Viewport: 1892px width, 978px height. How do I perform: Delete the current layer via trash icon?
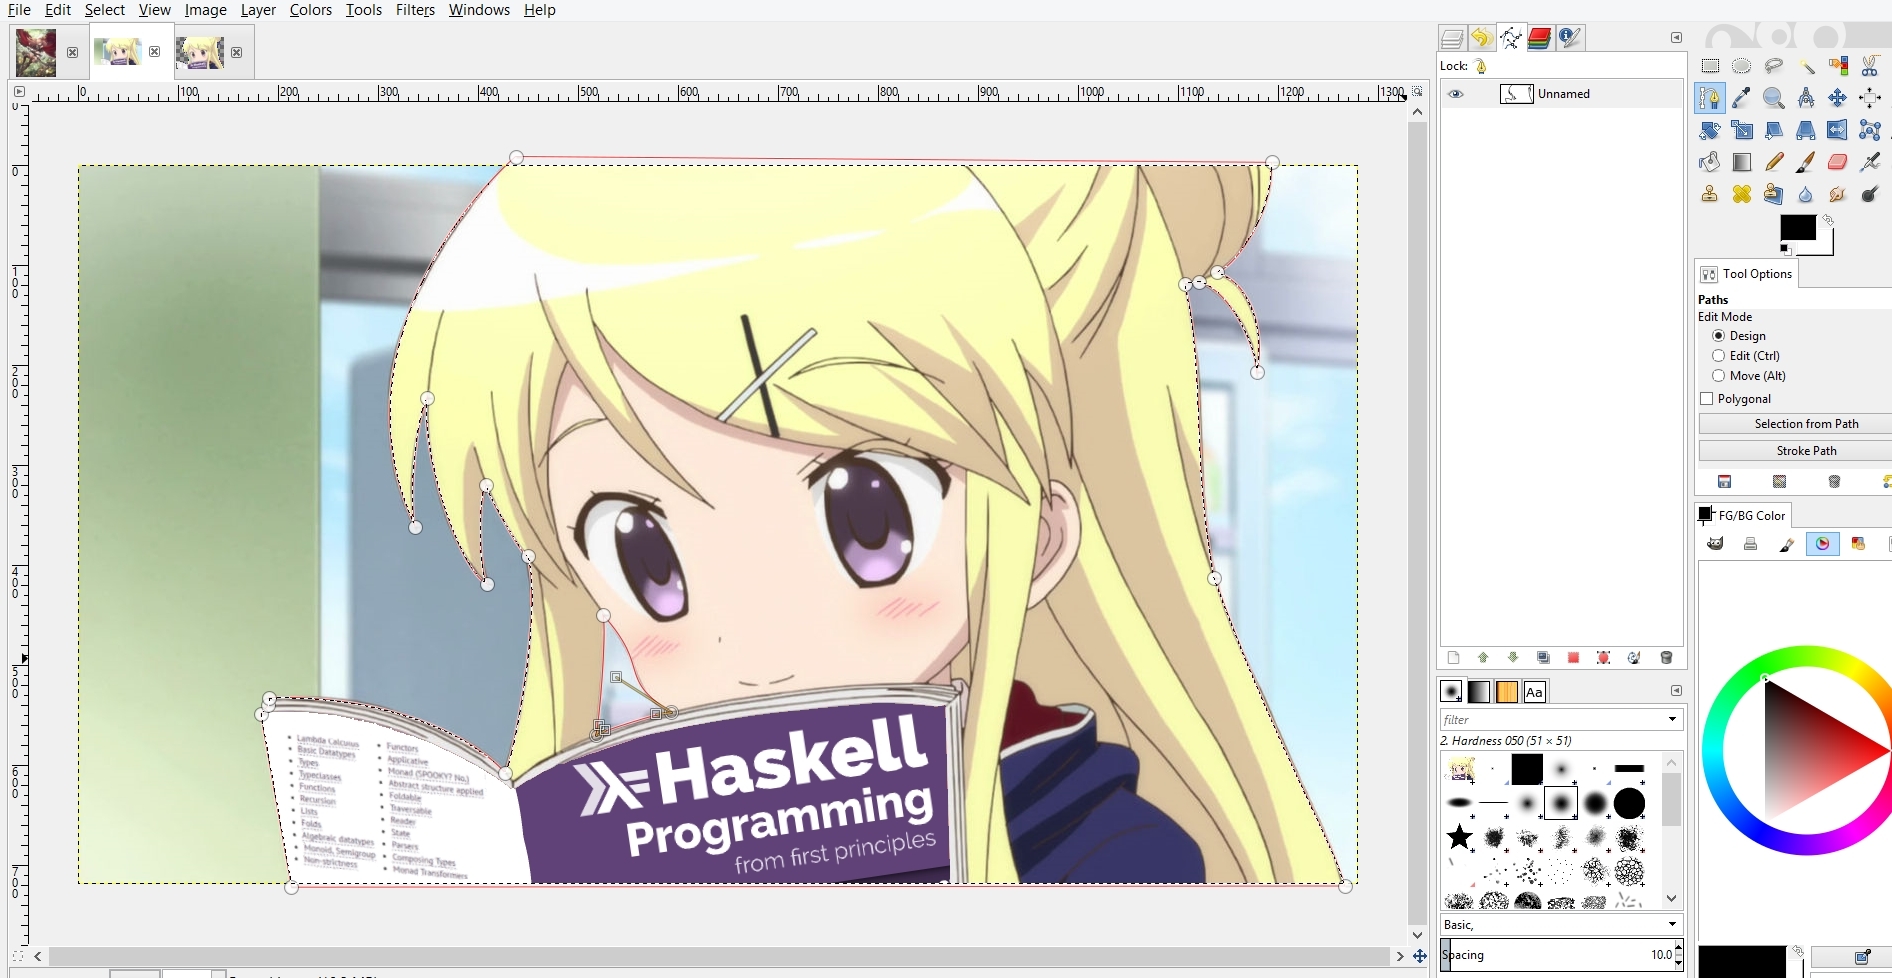point(1667,658)
